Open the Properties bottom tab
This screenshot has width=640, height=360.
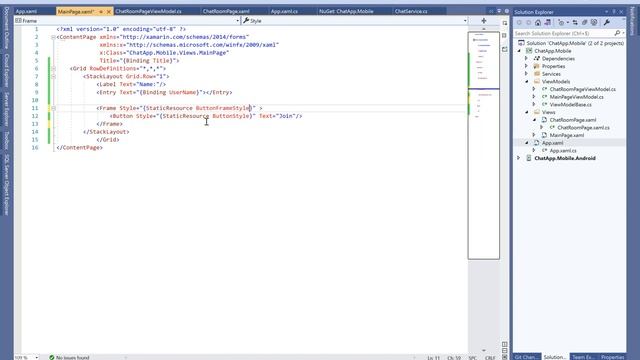[612, 357]
